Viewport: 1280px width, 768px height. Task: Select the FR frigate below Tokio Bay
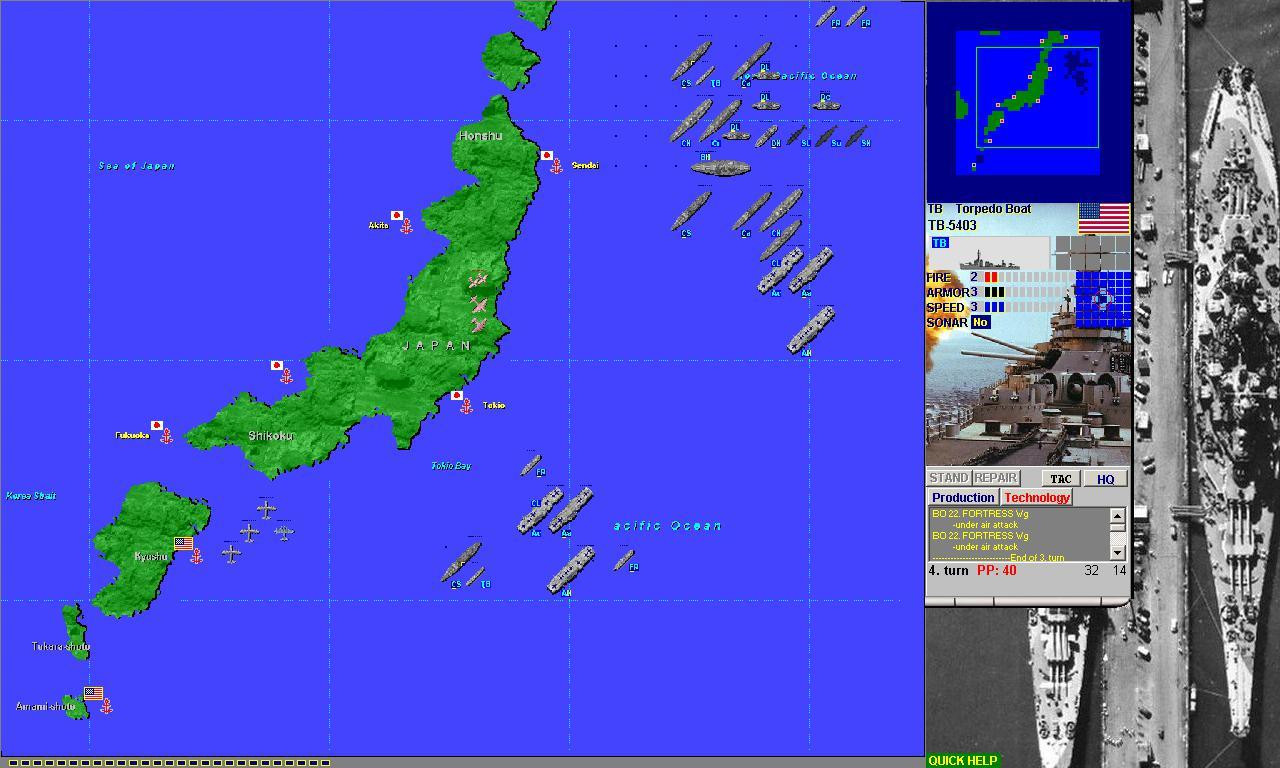tap(531, 466)
